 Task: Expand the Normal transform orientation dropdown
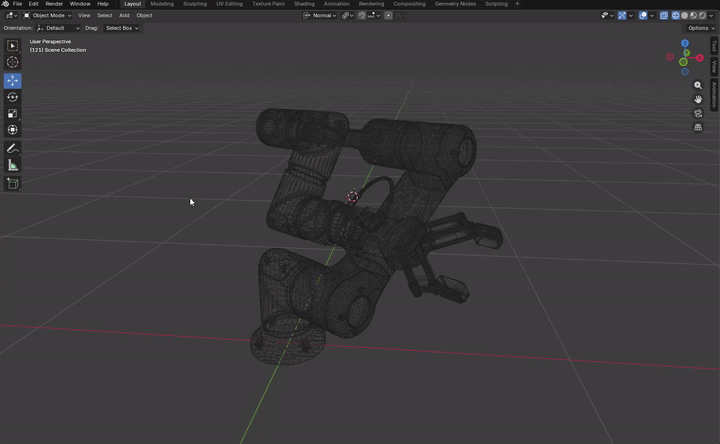point(320,16)
